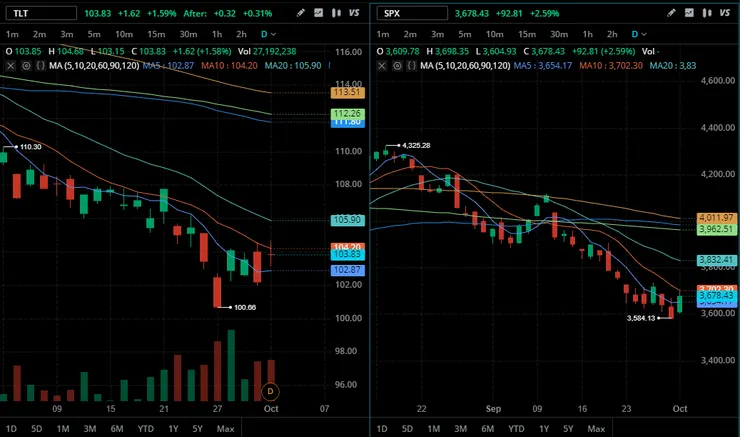Open the indicators icon on SPX chart
This screenshot has width=740, height=437.
click(689, 13)
